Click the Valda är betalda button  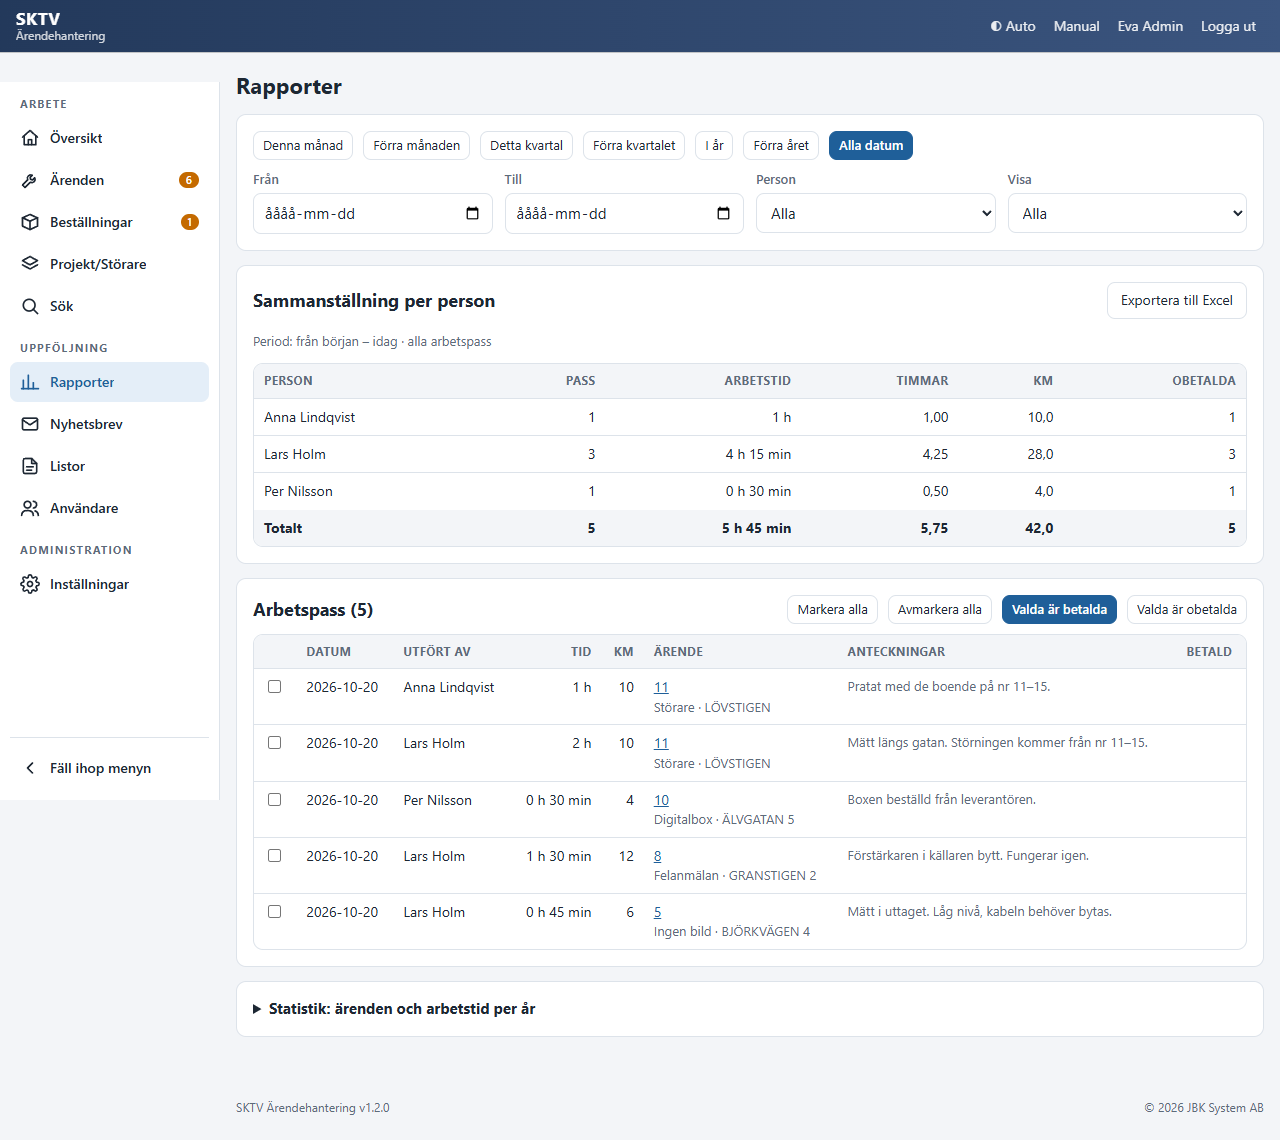pyautogui.click(x=1059, y=609)
